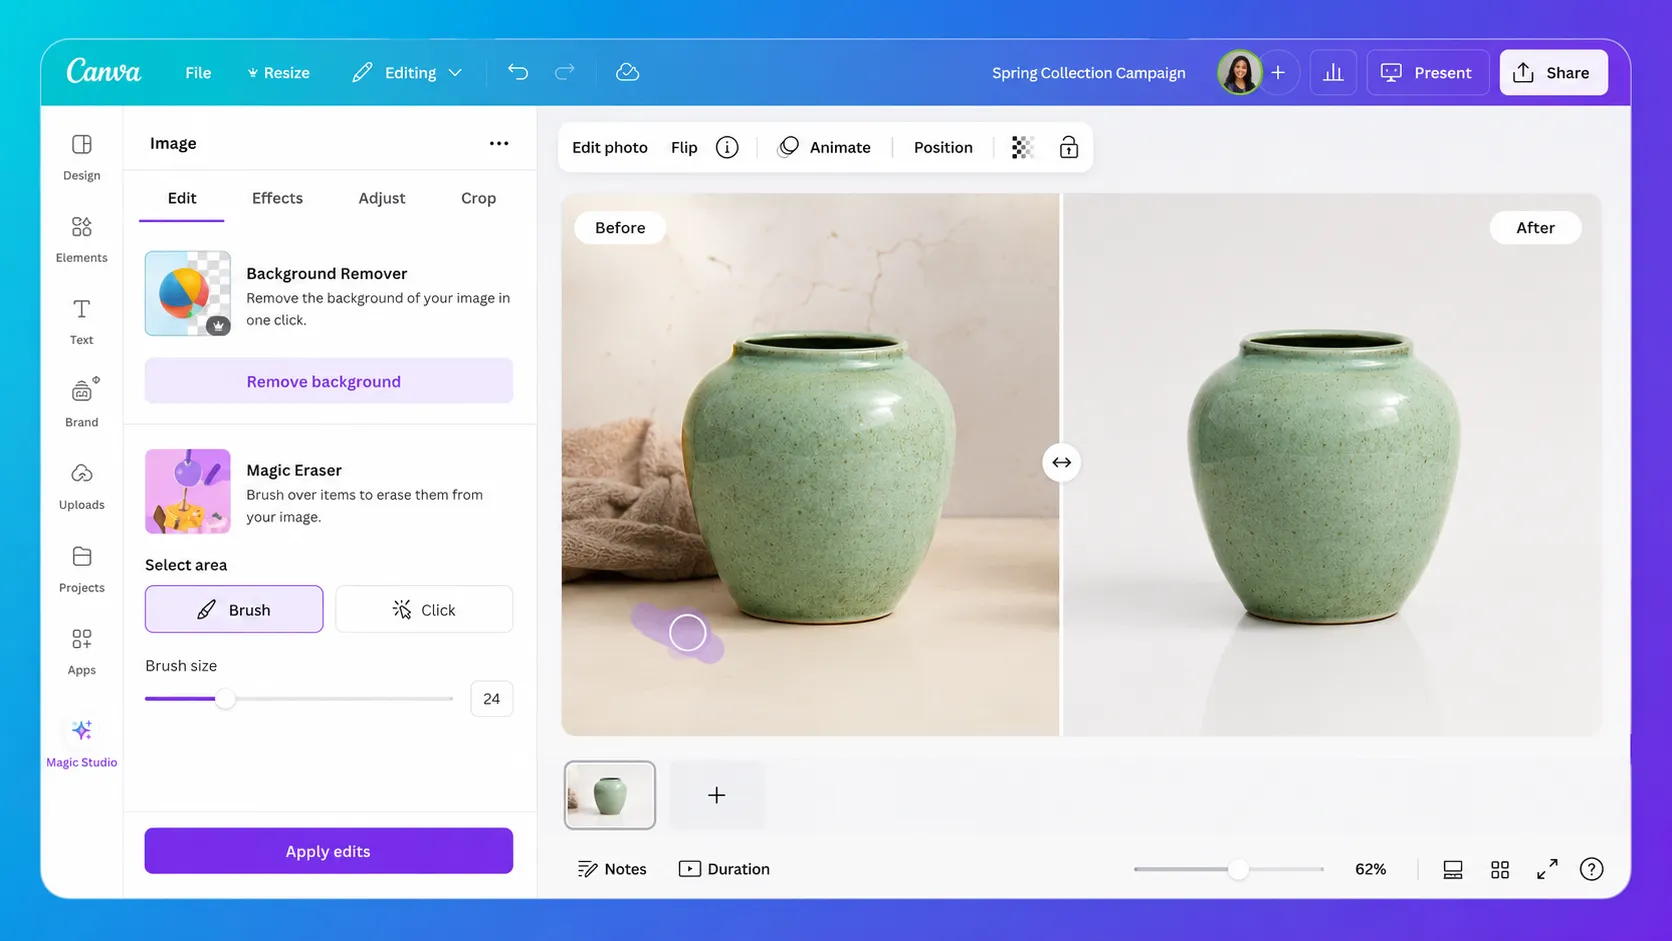The width and height of the screenshot is (1672, 941).
Task: Show image info icon in toolbar
Action: click(727, 147)
